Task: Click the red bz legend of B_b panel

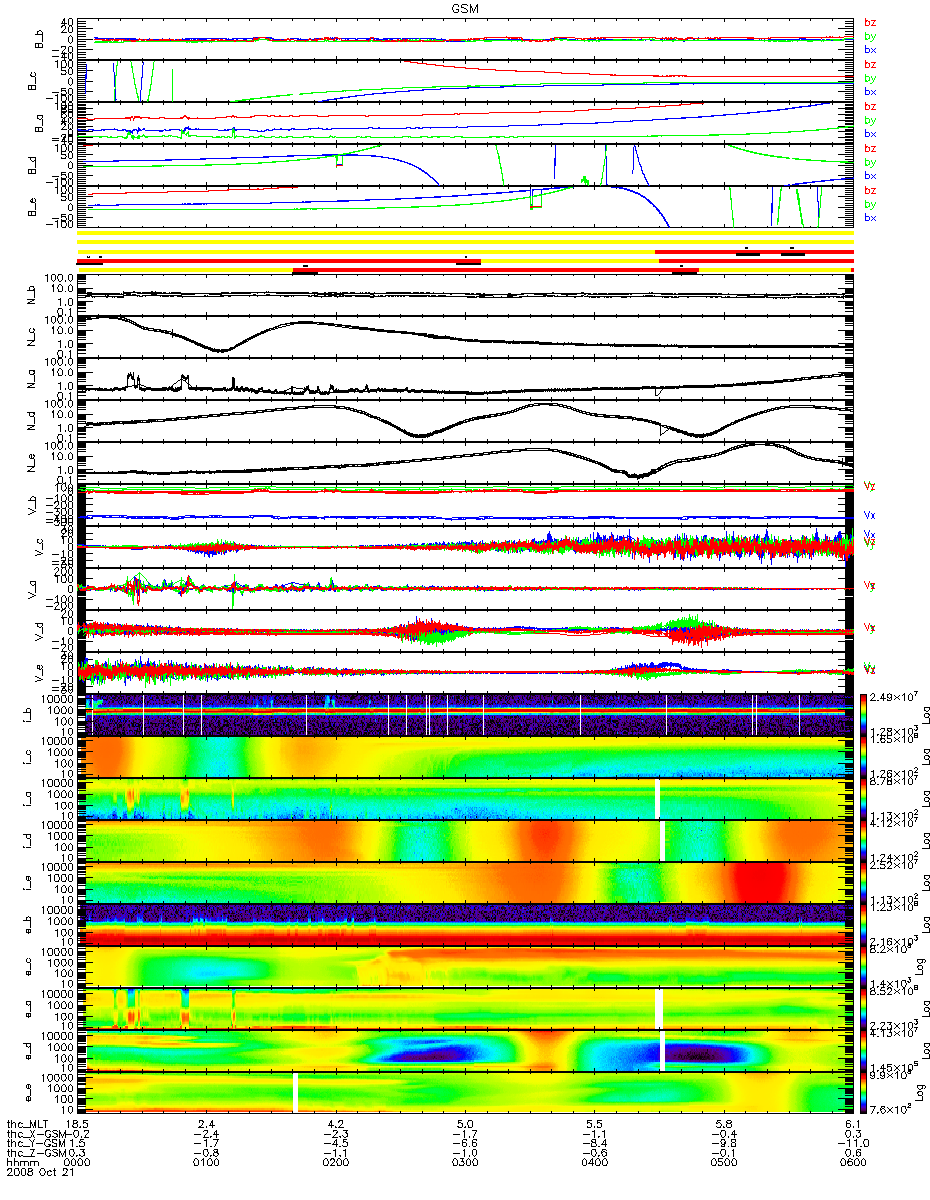Action: pos(870,22)
